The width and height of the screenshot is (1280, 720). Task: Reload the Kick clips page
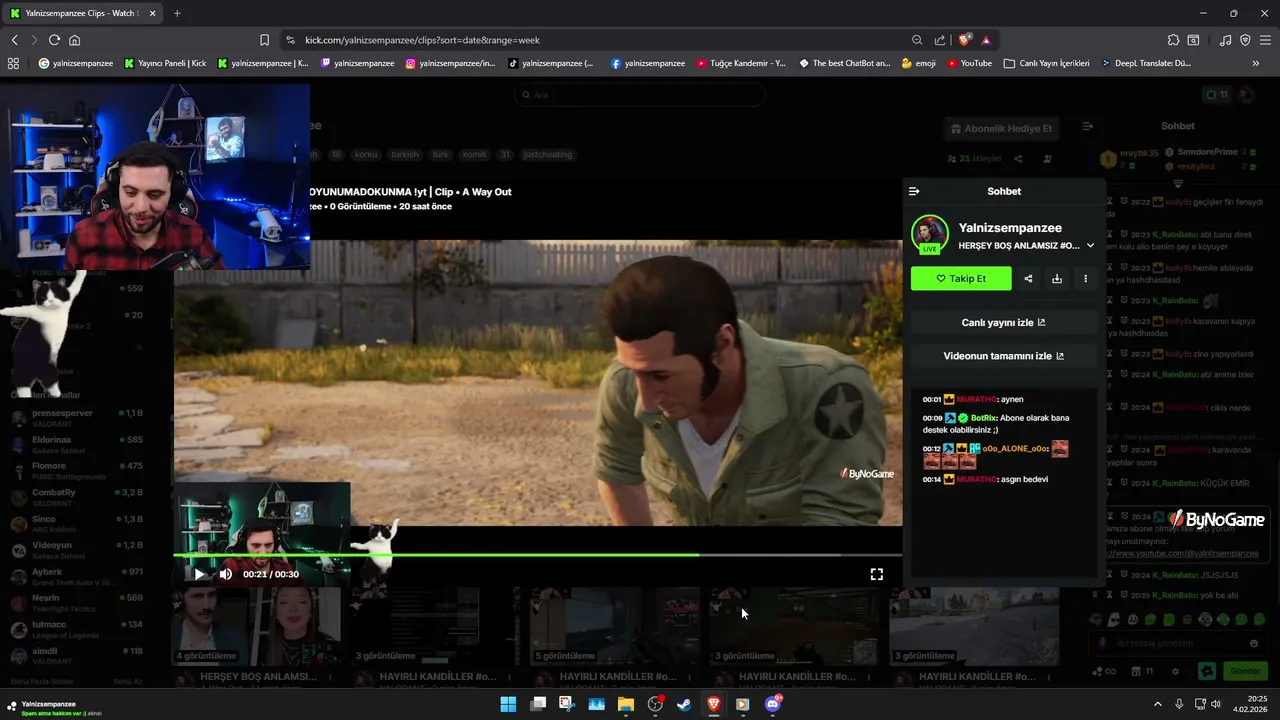click(x=54, y=40)
